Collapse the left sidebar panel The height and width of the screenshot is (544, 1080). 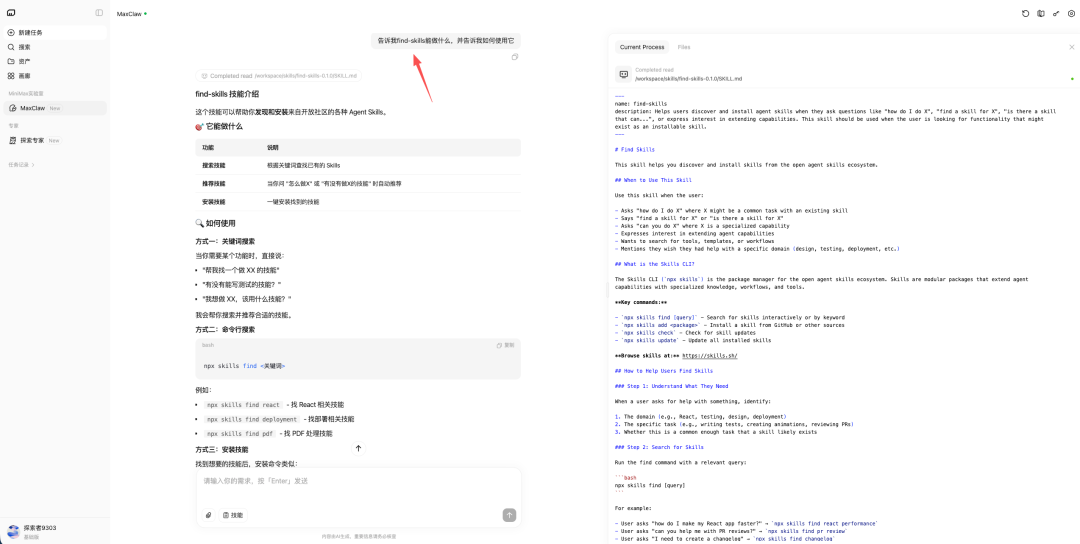99,12
